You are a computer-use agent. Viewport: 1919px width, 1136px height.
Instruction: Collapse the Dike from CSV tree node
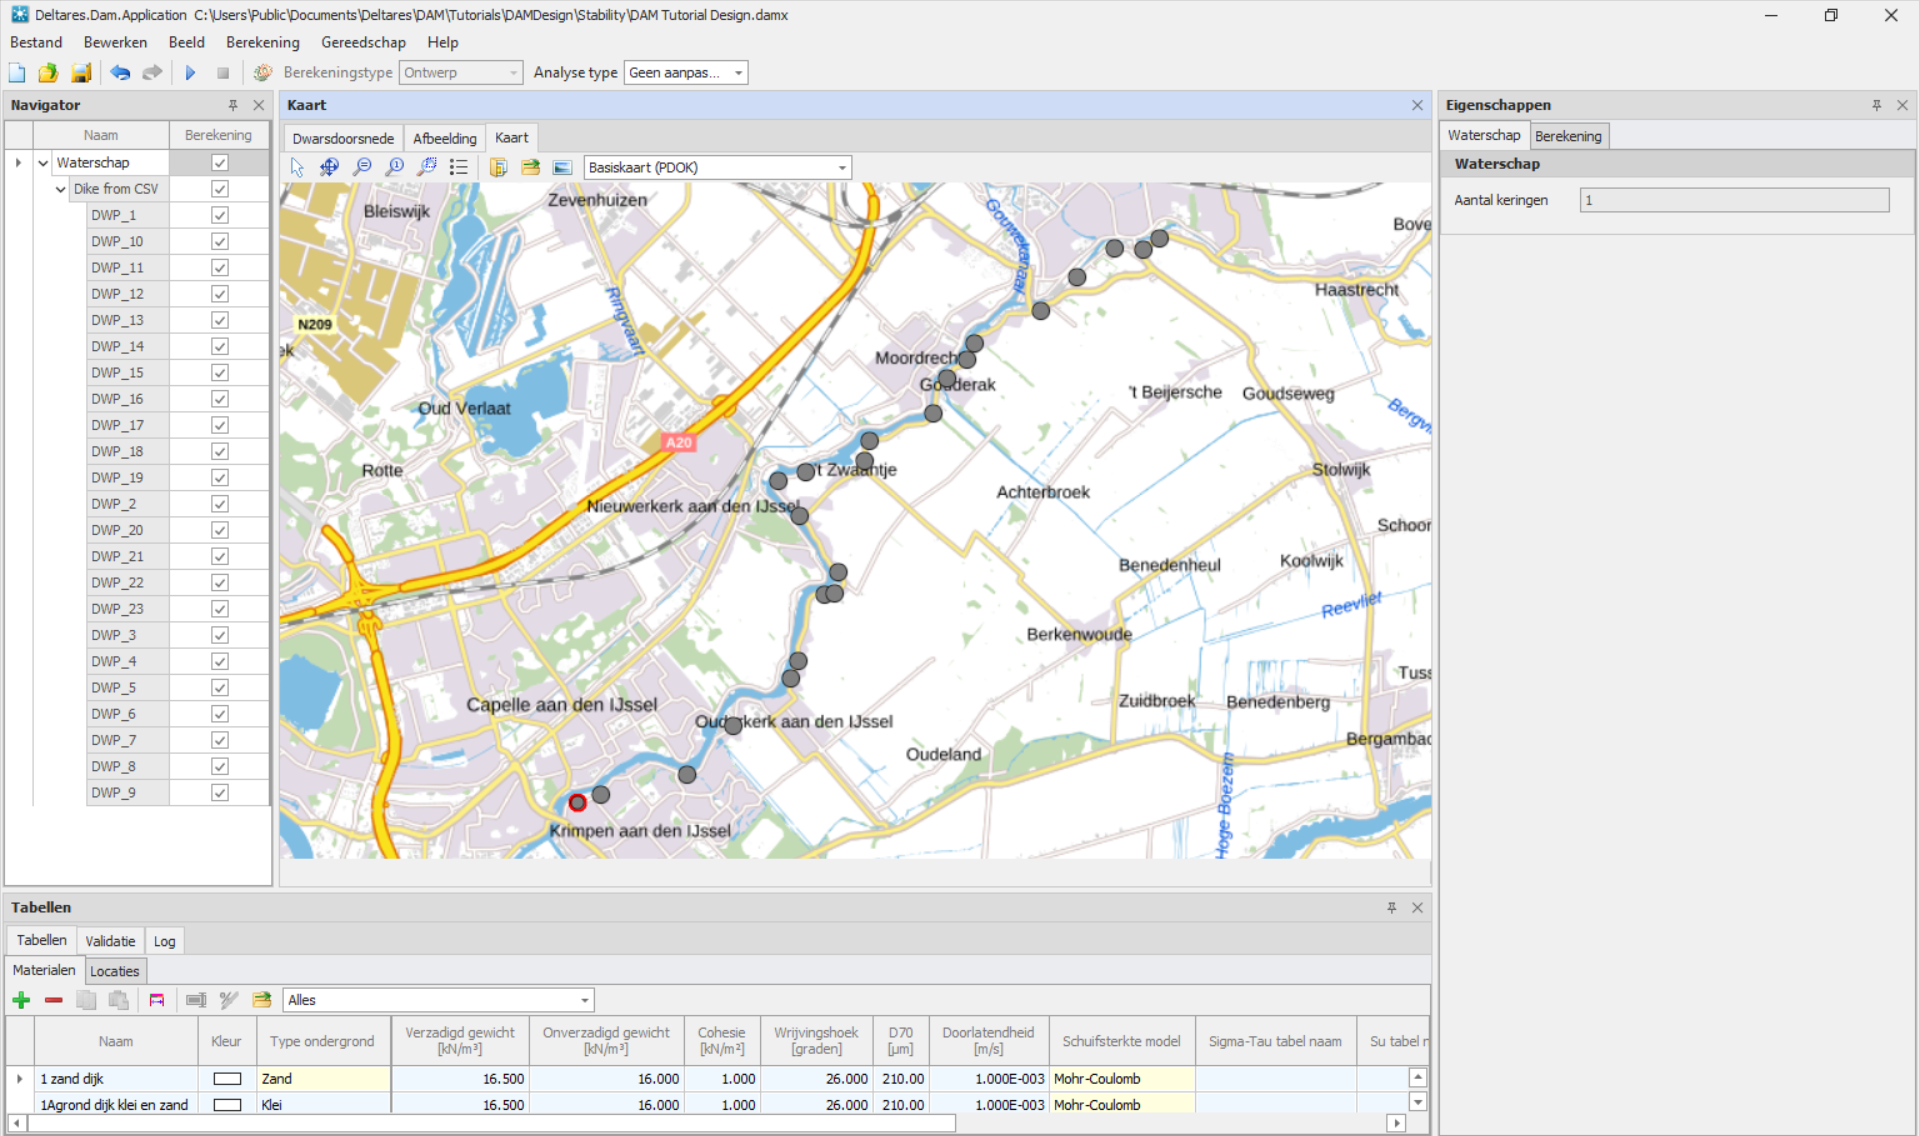click(61, 189)
